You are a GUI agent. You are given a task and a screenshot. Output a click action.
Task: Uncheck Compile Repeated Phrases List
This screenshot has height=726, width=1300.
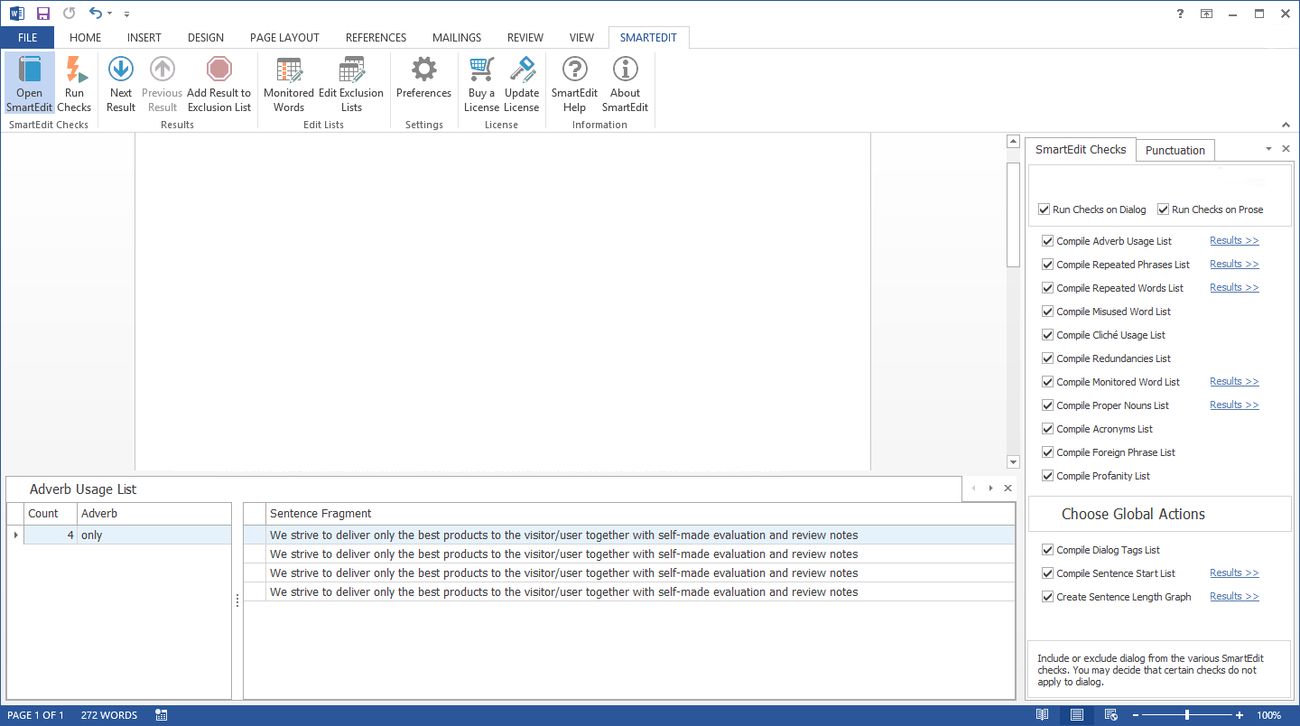point(1047,265)
